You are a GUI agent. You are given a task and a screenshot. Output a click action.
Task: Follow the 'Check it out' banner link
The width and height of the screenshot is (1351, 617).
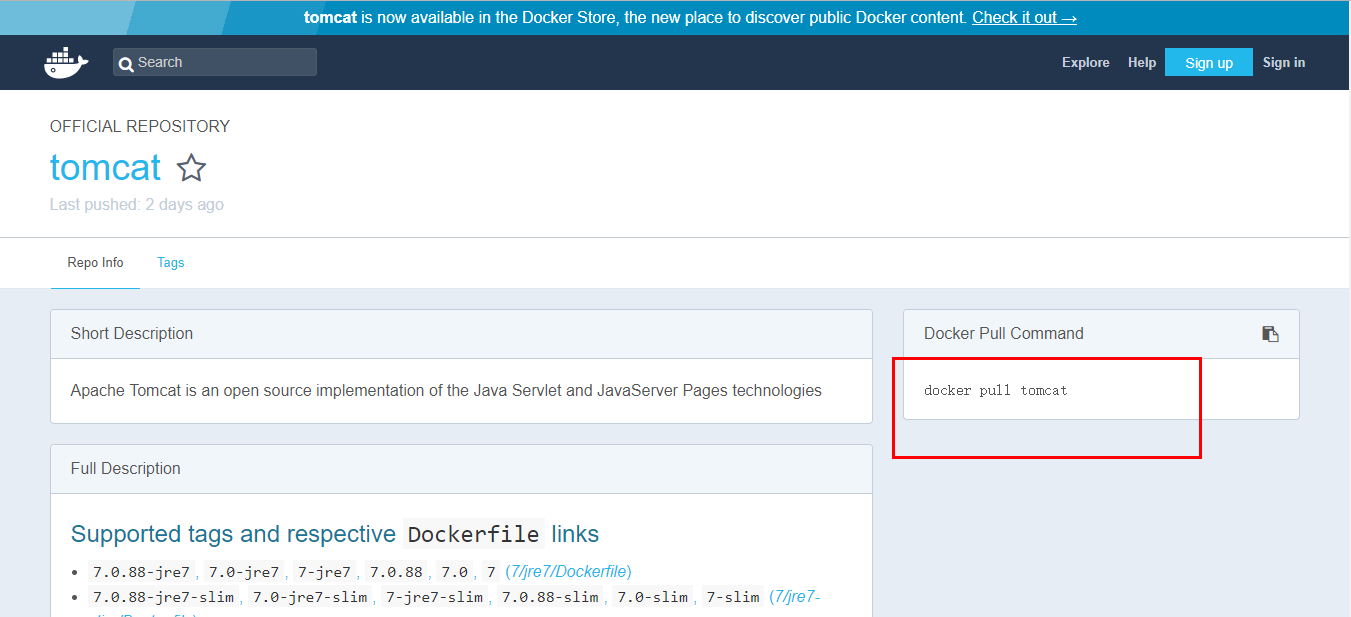pos(1024,18)
